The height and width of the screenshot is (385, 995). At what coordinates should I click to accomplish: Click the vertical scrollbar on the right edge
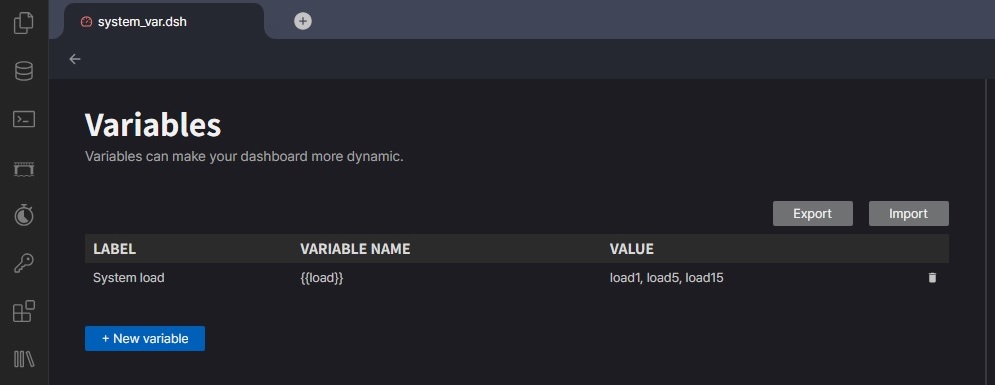(x=987, y=232)
